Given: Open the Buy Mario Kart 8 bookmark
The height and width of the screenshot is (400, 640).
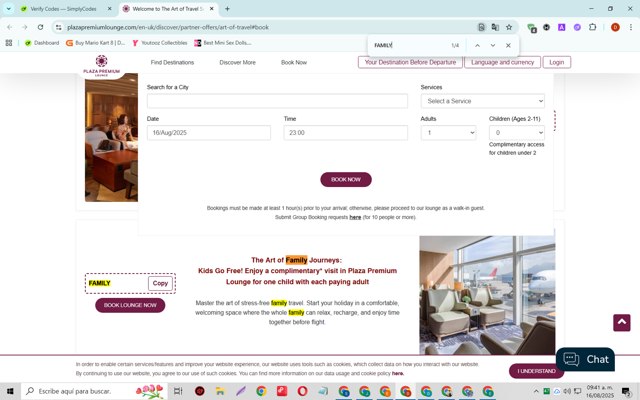Looking at the screenshot, I should click(x=96, y=43).
